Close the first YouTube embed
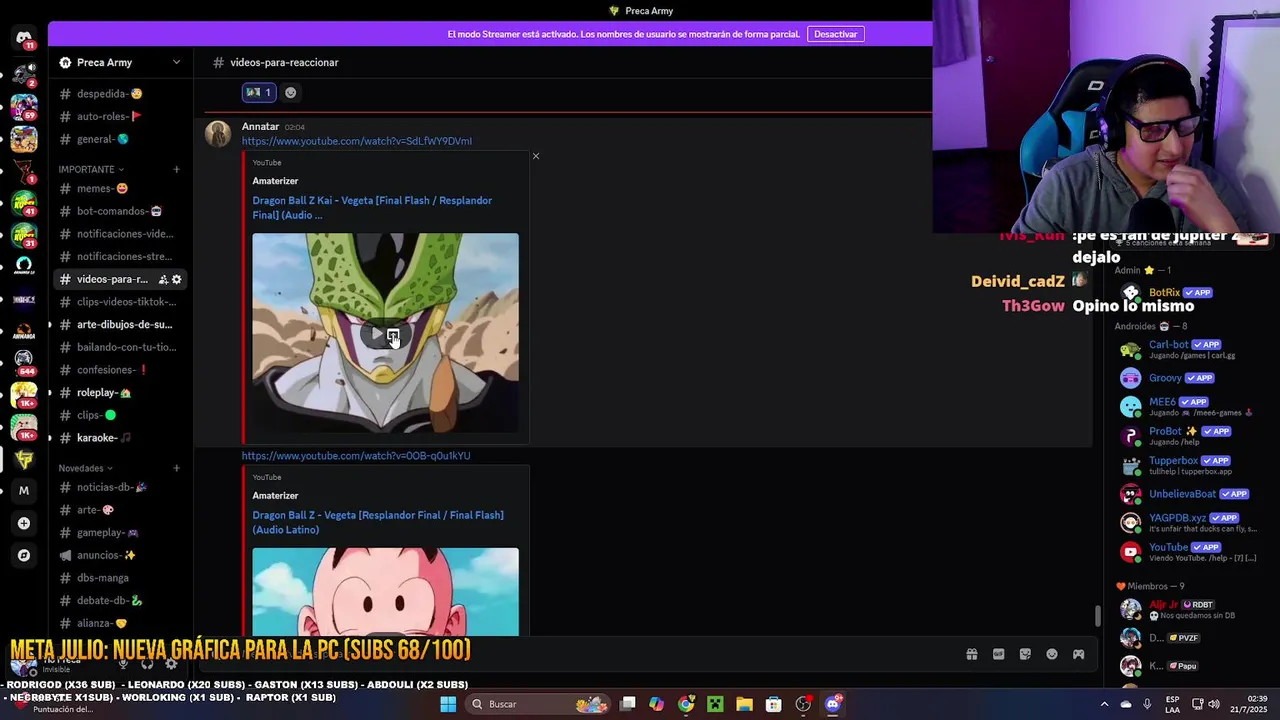 (536, 156)
